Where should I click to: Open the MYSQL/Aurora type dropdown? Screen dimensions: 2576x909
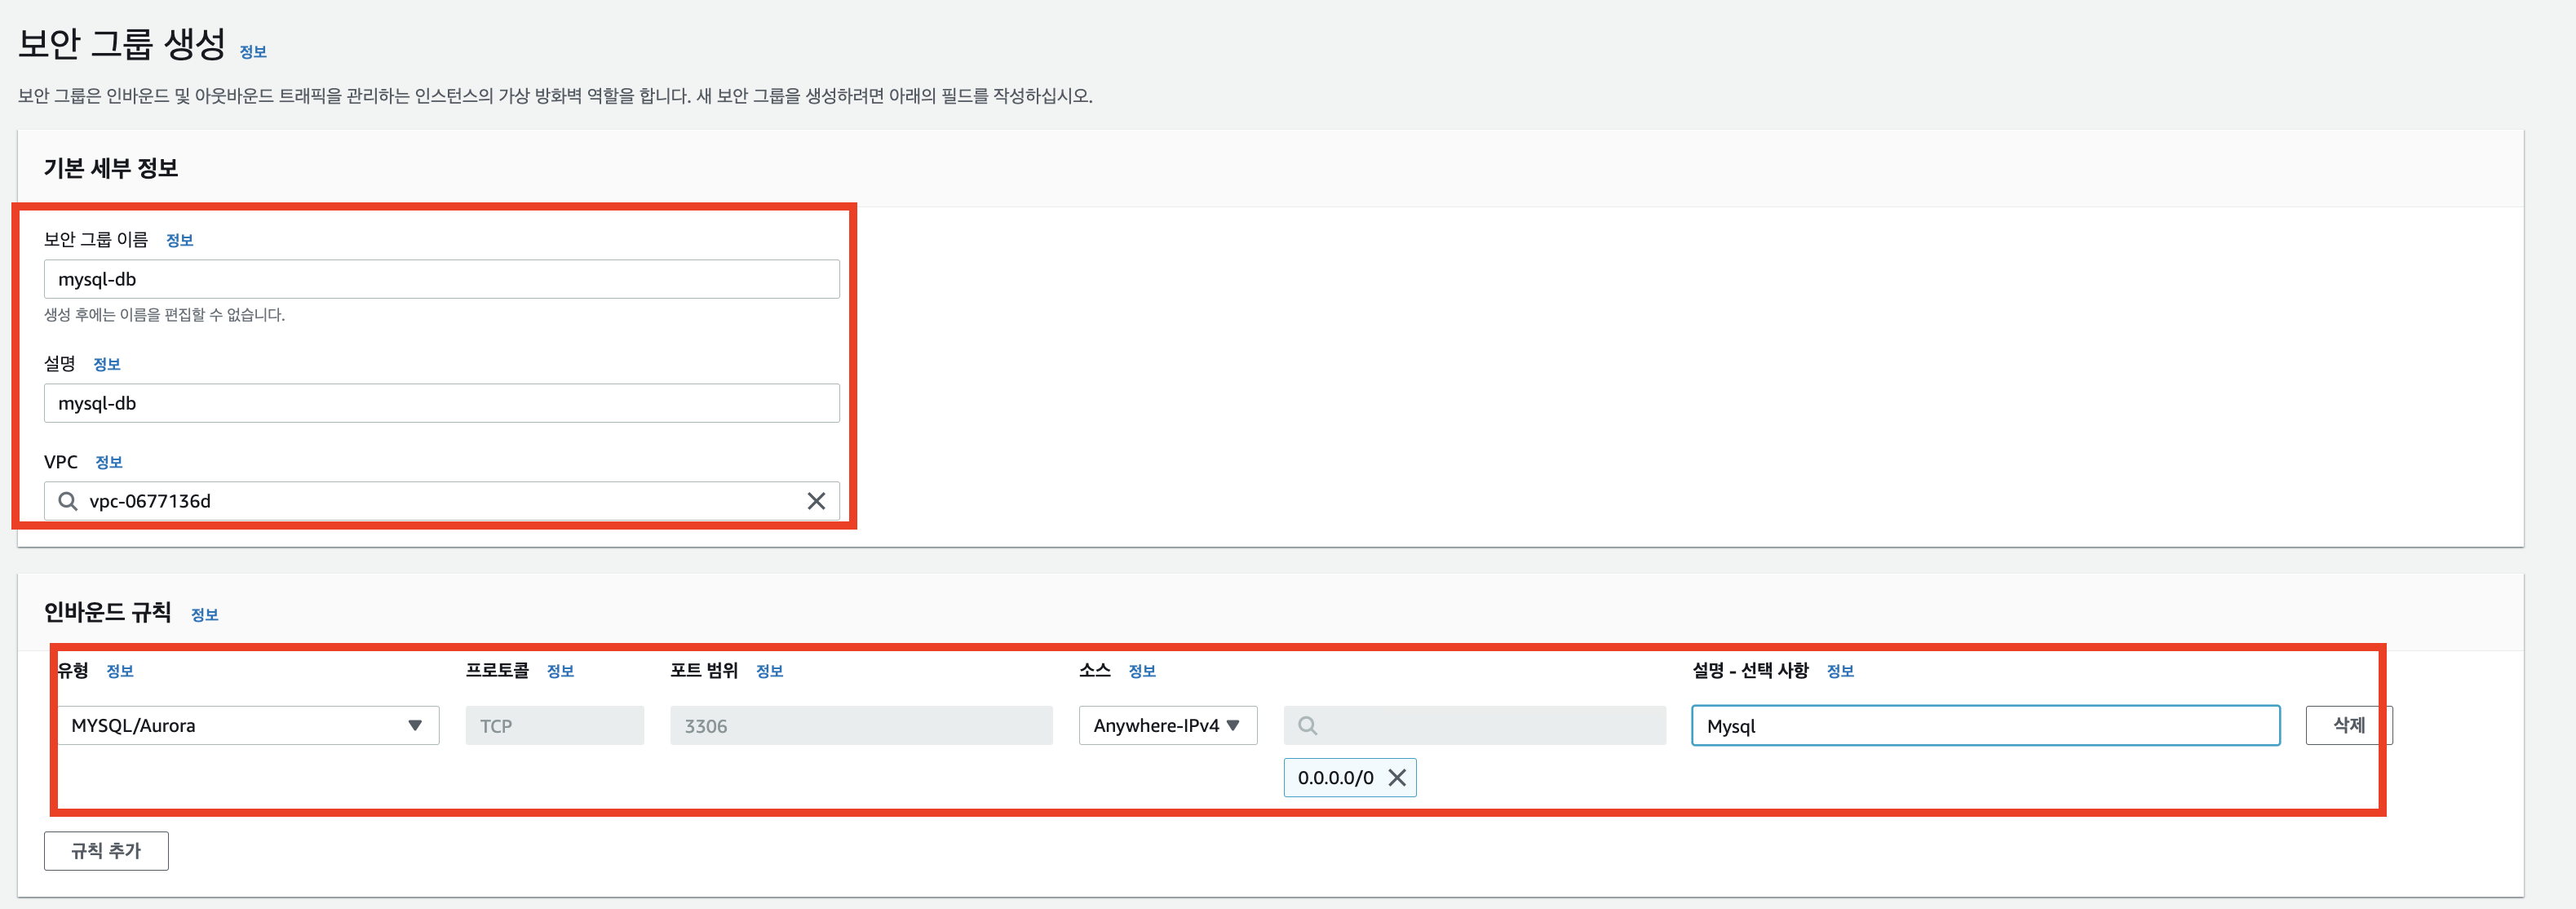248,726
